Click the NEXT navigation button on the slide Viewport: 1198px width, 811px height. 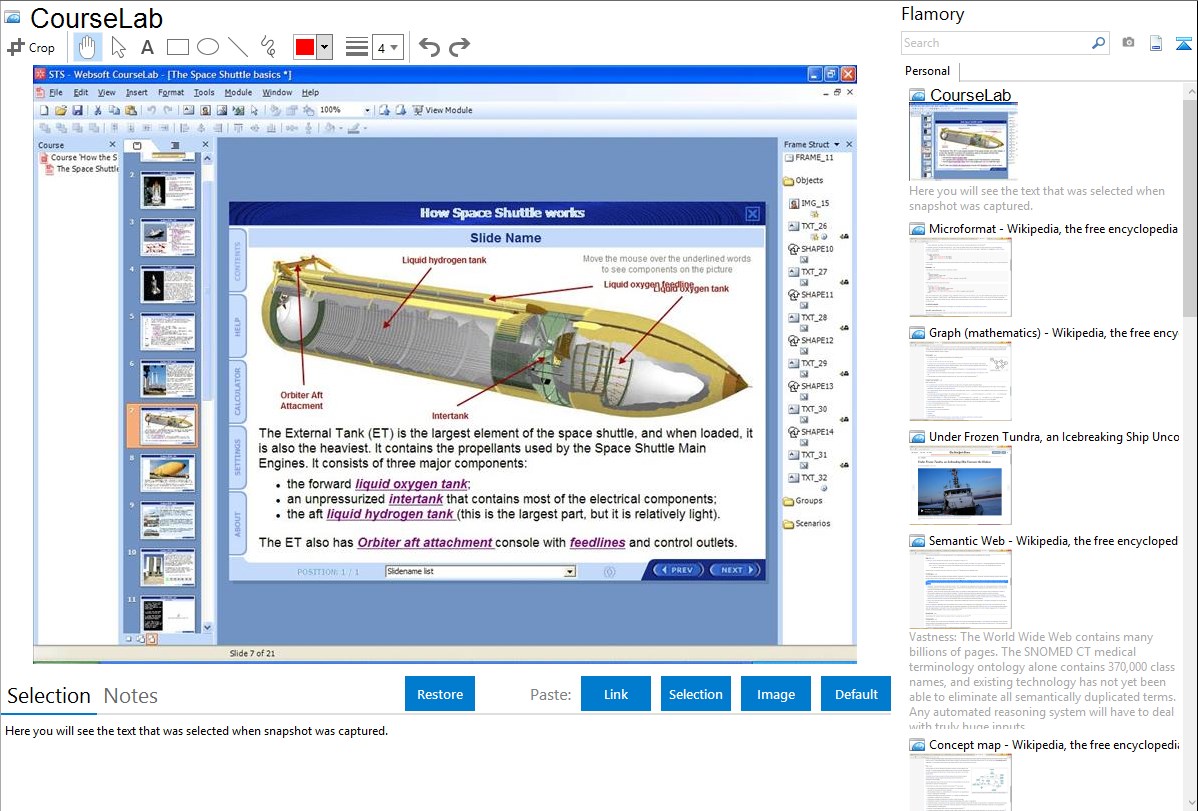(x=735, y=569)
